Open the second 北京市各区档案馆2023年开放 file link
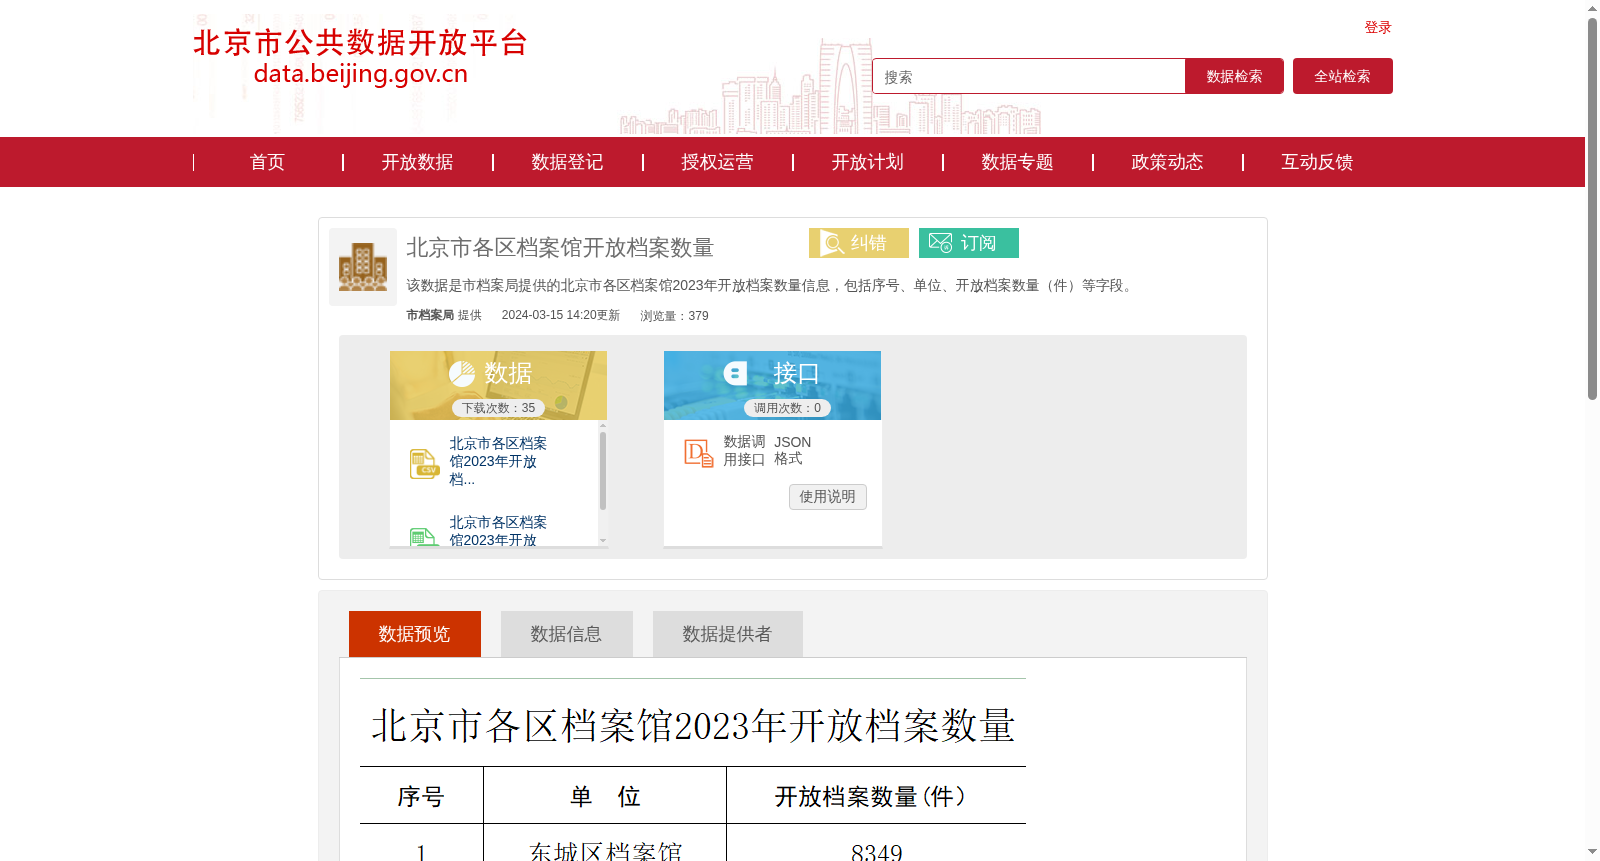1600x861 pixels. click(x=498, y=531)
